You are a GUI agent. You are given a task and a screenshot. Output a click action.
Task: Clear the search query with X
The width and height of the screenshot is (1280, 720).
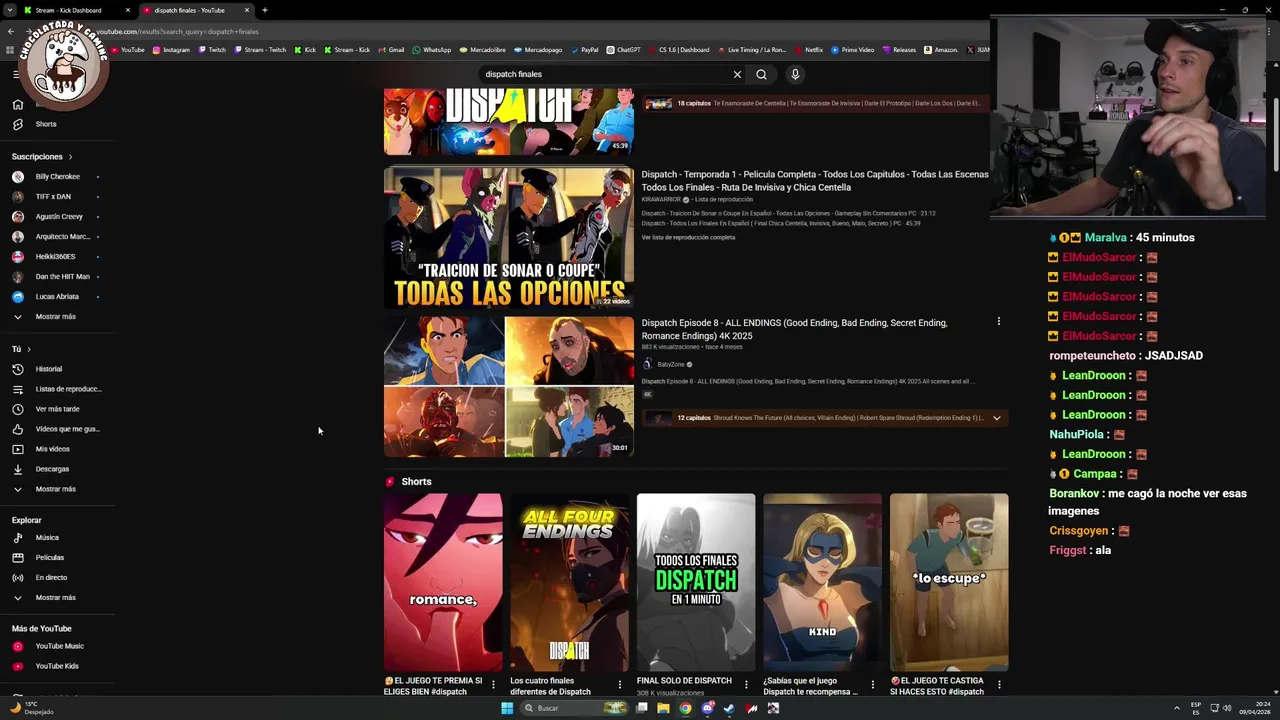[737, 74]
